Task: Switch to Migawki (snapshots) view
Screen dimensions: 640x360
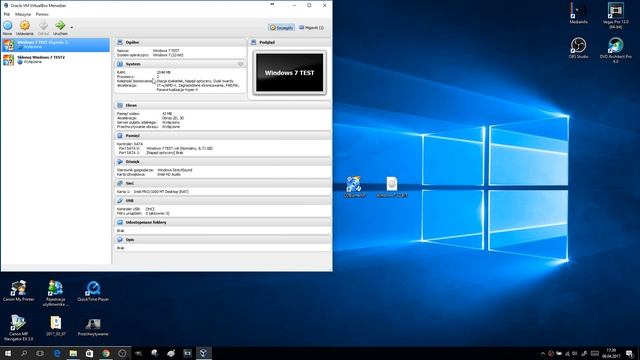Action: 311,28
